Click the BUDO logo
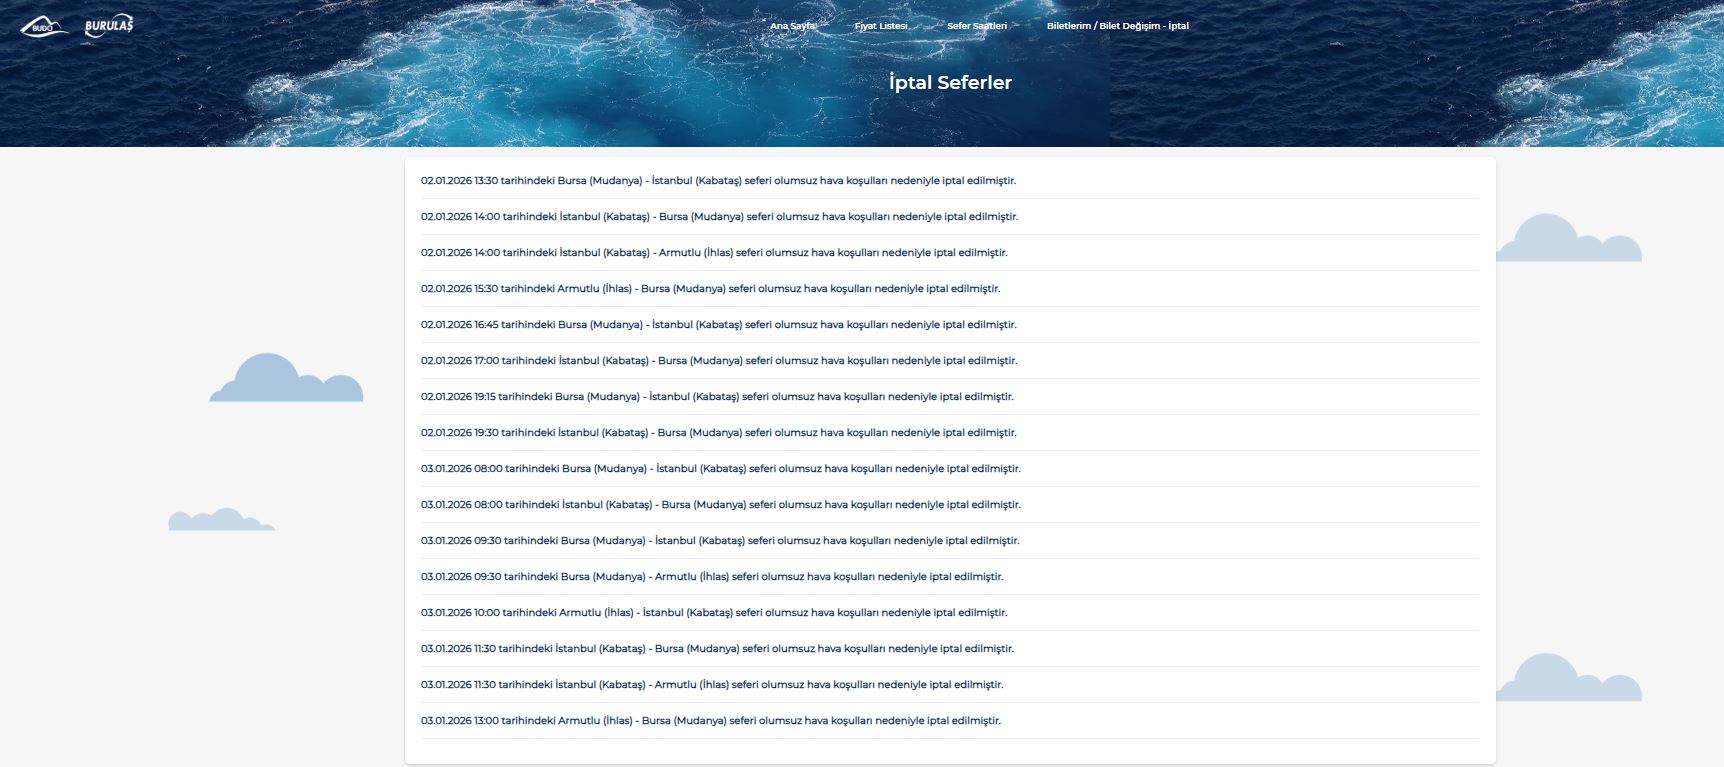Viewport: 1724px width, 767px height. [x=43, y=26]
